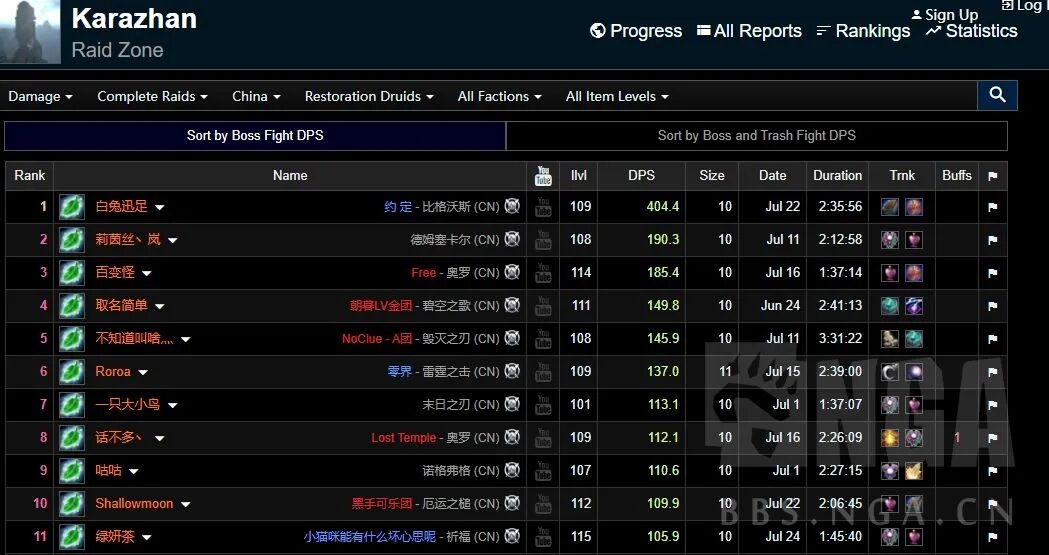Click the DPS column header

tap(641, 175)
